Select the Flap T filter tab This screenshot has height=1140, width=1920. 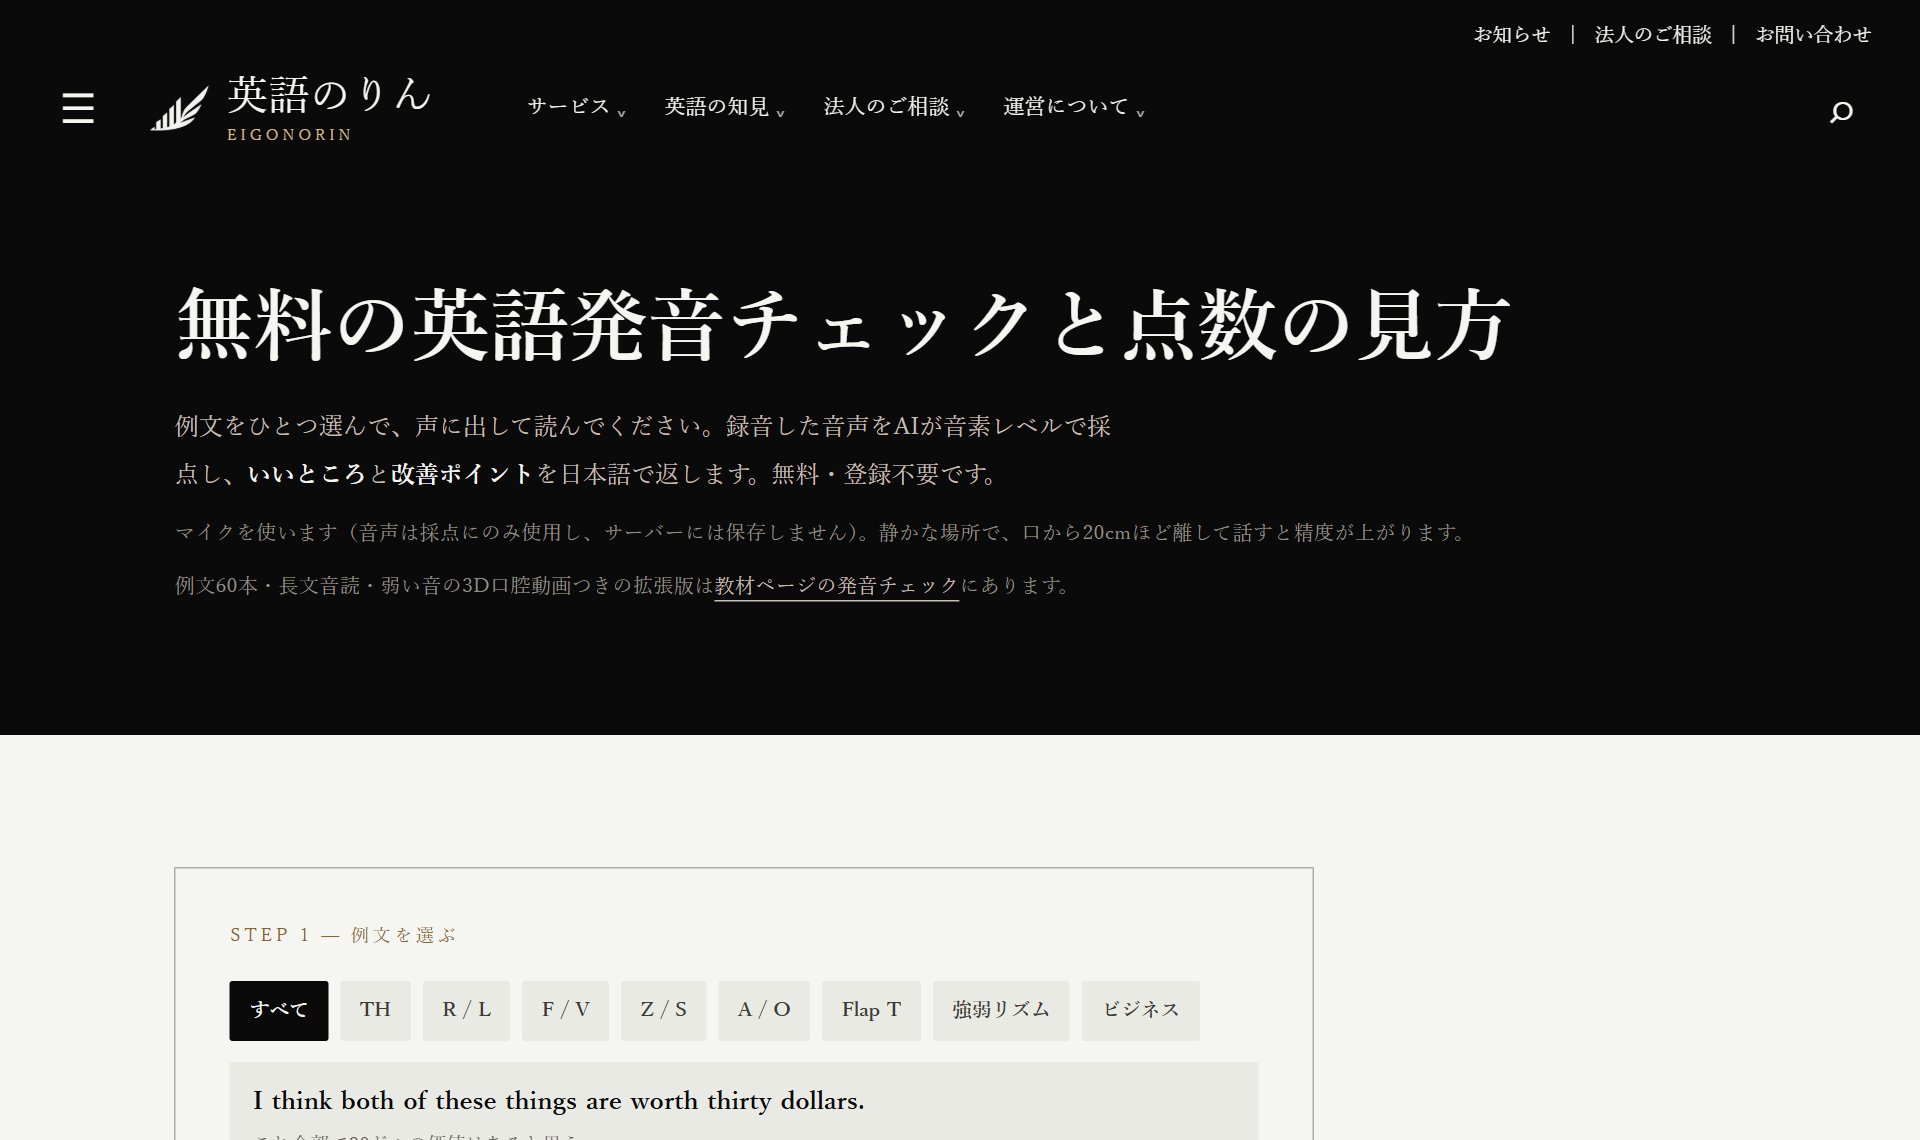click(x=871, y=1011)
